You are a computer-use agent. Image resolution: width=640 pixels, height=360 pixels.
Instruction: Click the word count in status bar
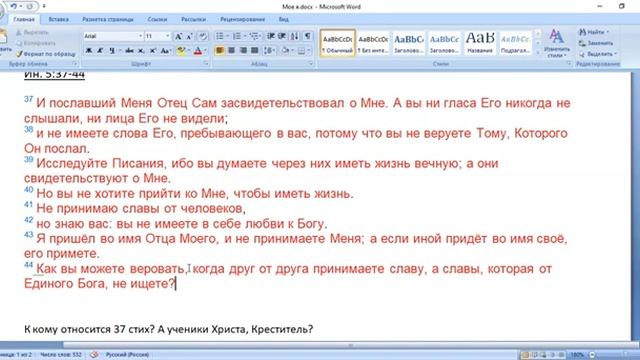(61, 355)
